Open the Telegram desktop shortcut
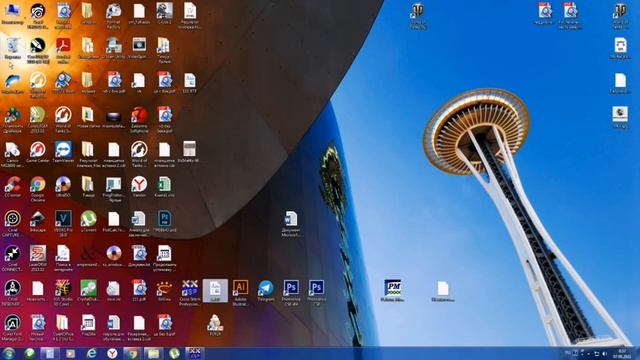The image size is (640, 360). pyautogui.click(x=265, y=291)
